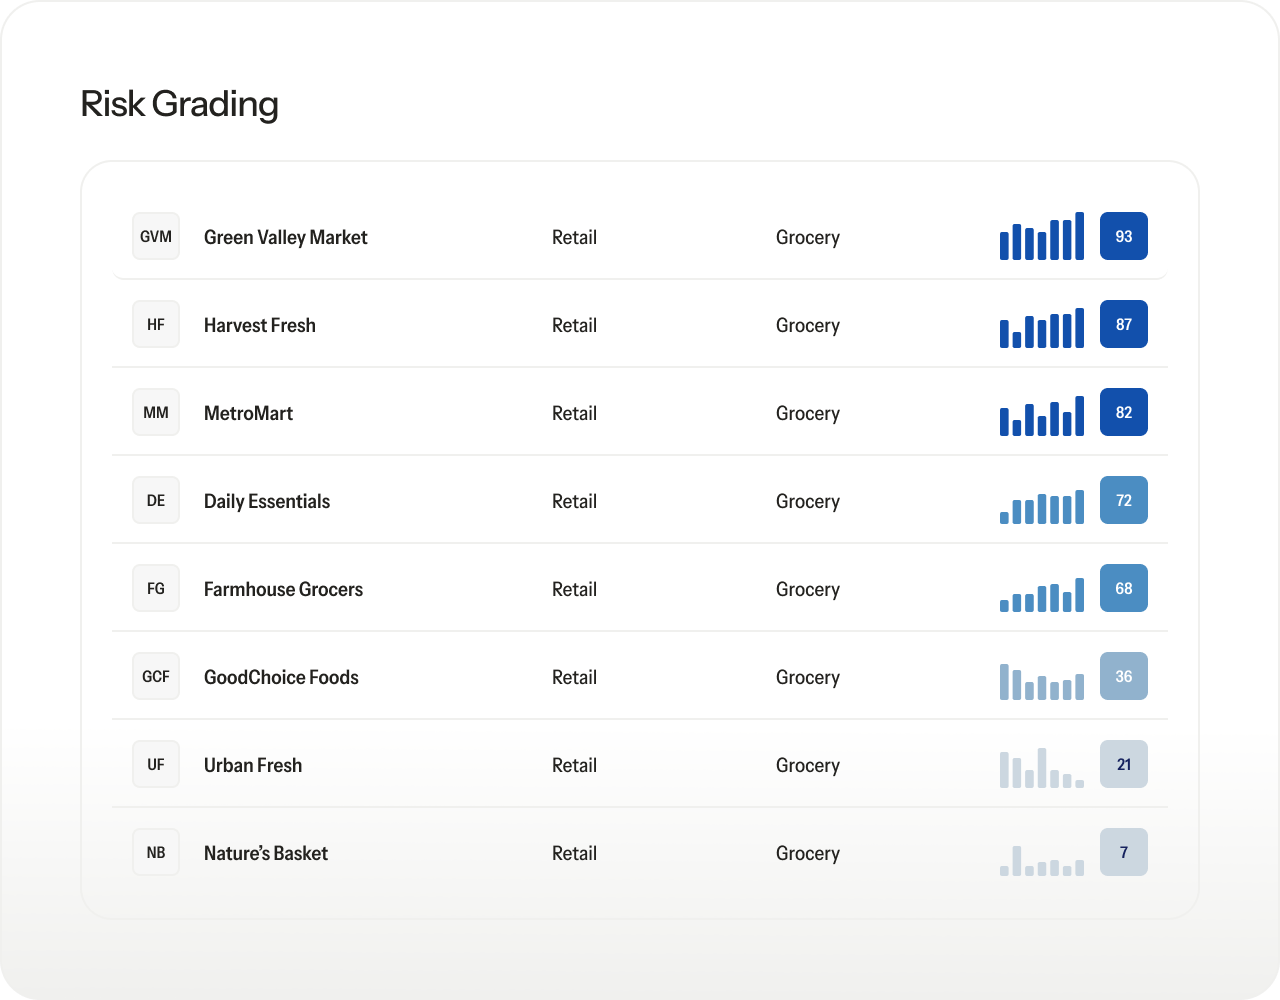The height and width of the screenshot is (1000, 1280).
Task: Open the Harvest Fresh company name
Action: coord(259,325)
